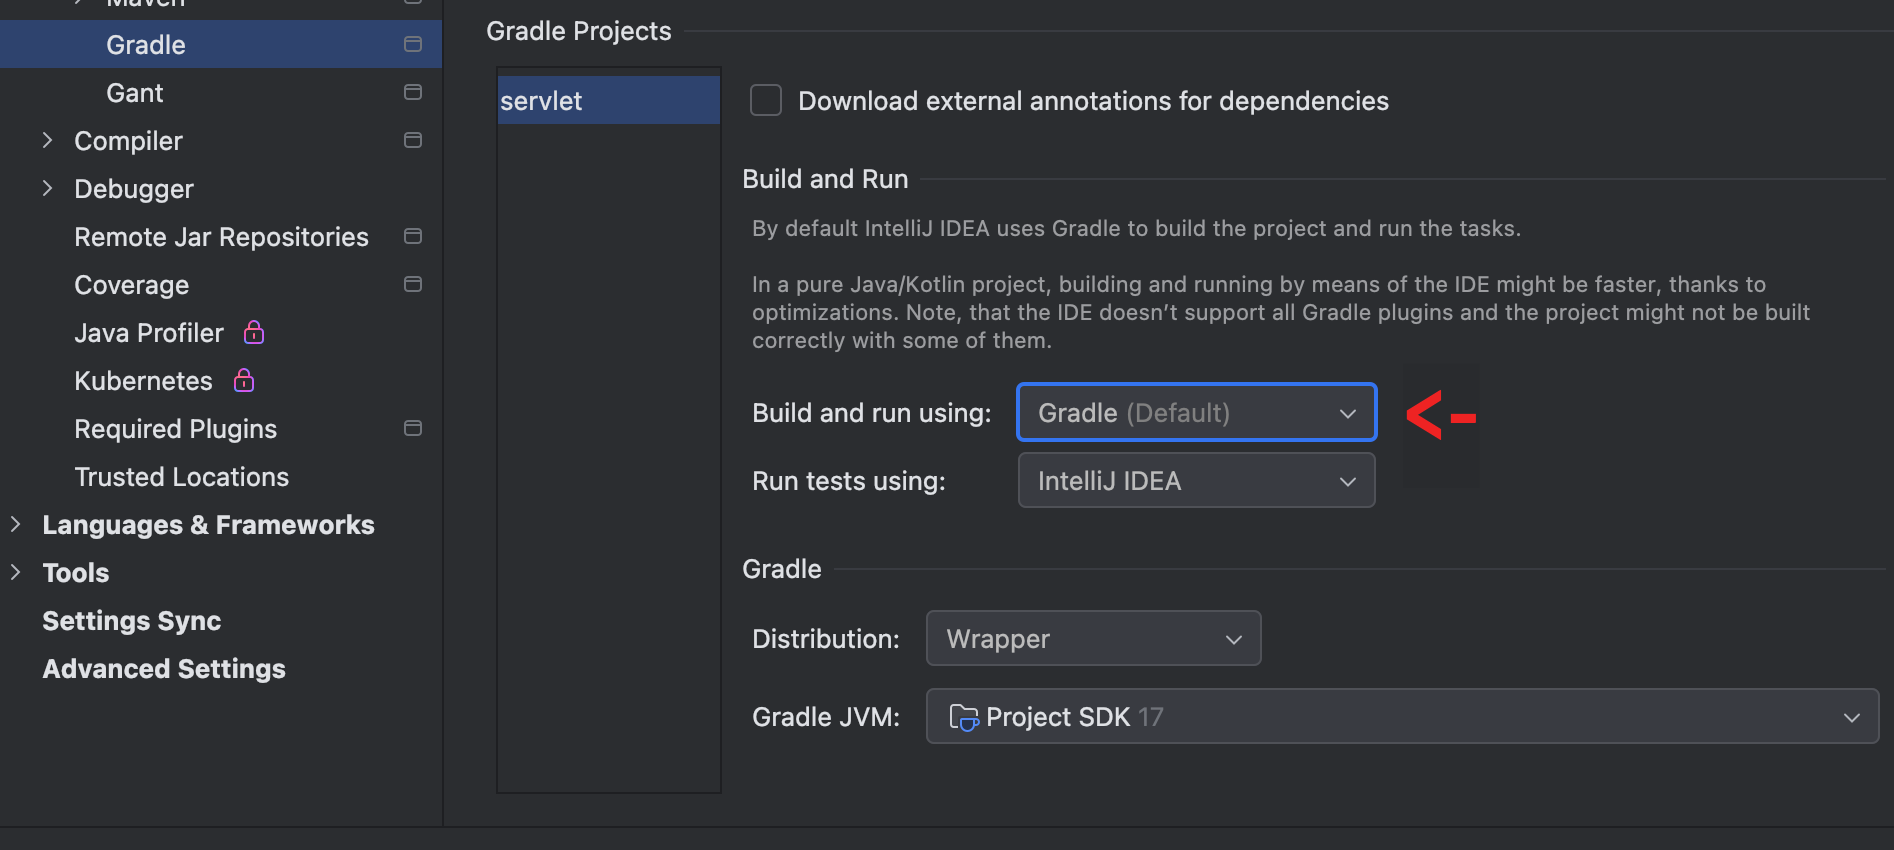Click the project-level icon next to Gant
This screenshot has height=850, width=1894.
[x=412, y=92]
